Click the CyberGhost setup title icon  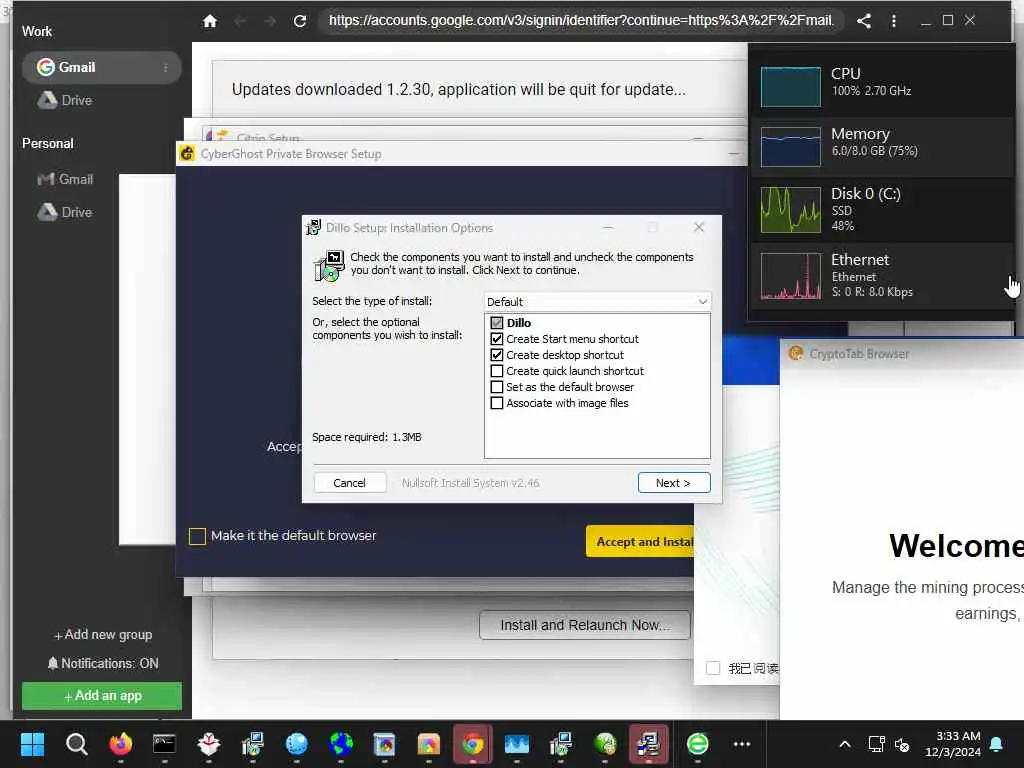(187, 153)
